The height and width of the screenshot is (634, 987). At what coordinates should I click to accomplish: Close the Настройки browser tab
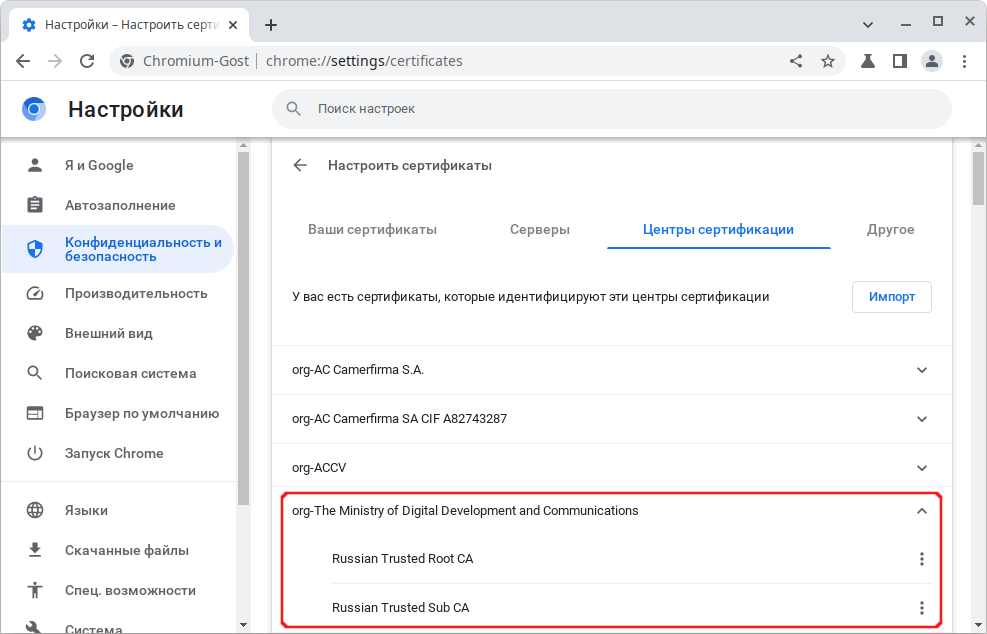pos(233,25)
